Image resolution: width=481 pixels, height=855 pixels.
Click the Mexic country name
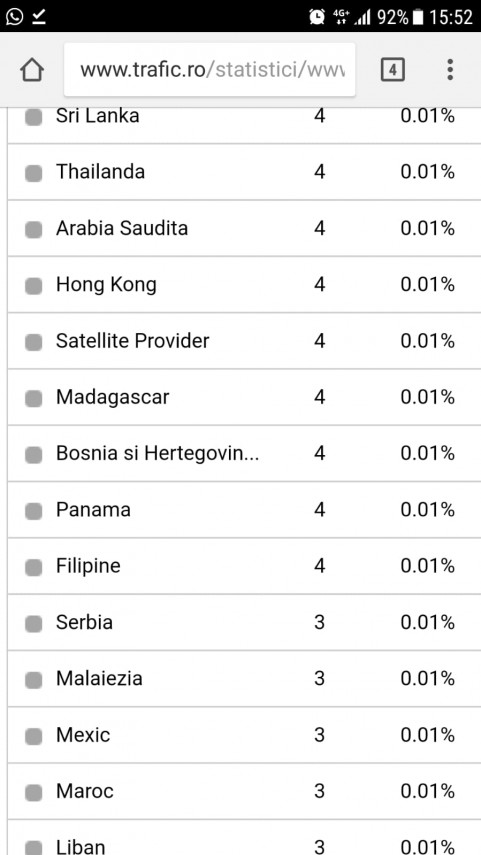click(83, 735)
